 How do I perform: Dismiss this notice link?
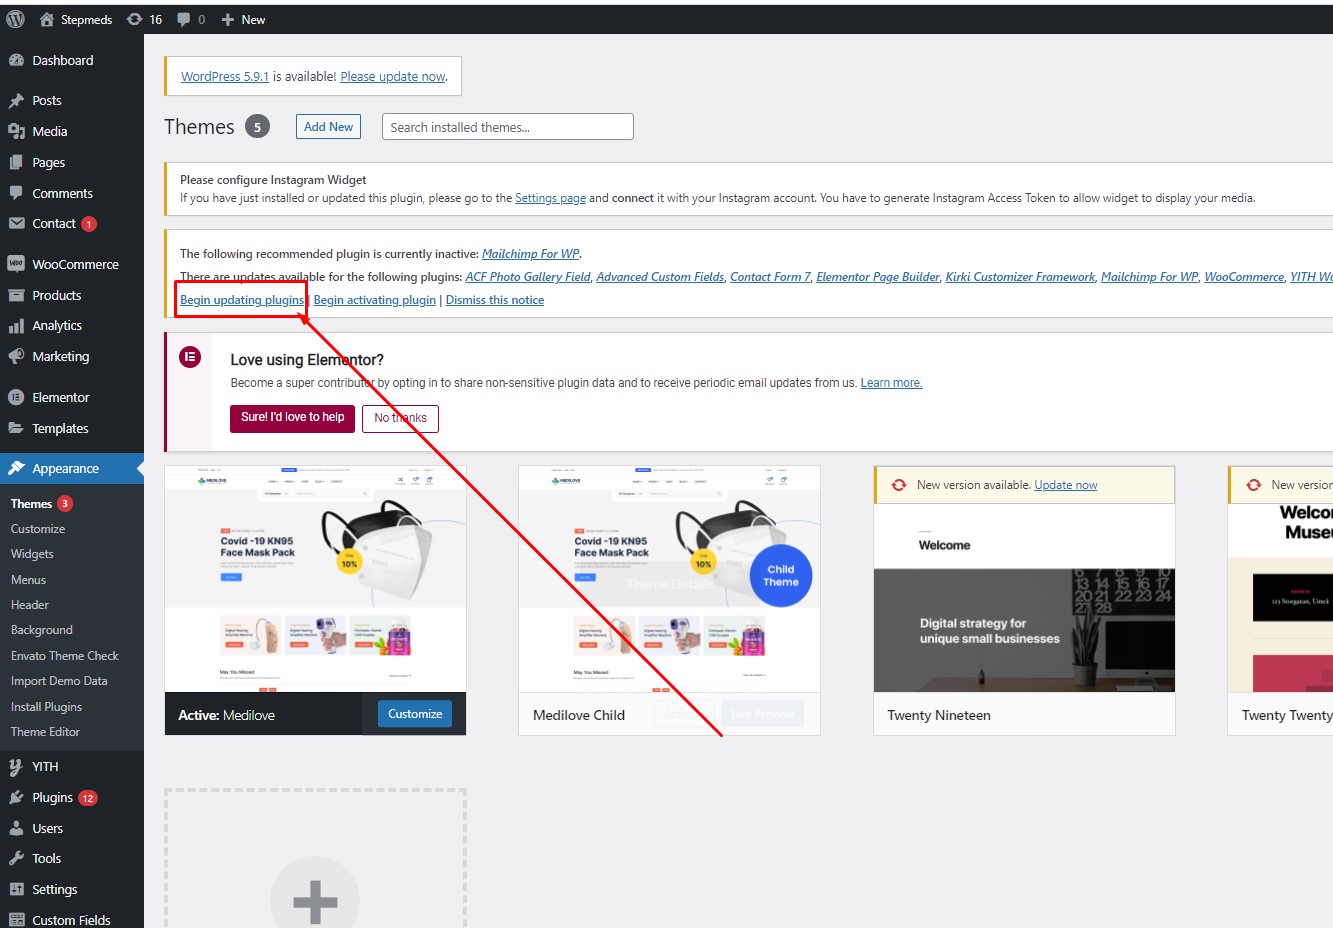tap(494, 300)
